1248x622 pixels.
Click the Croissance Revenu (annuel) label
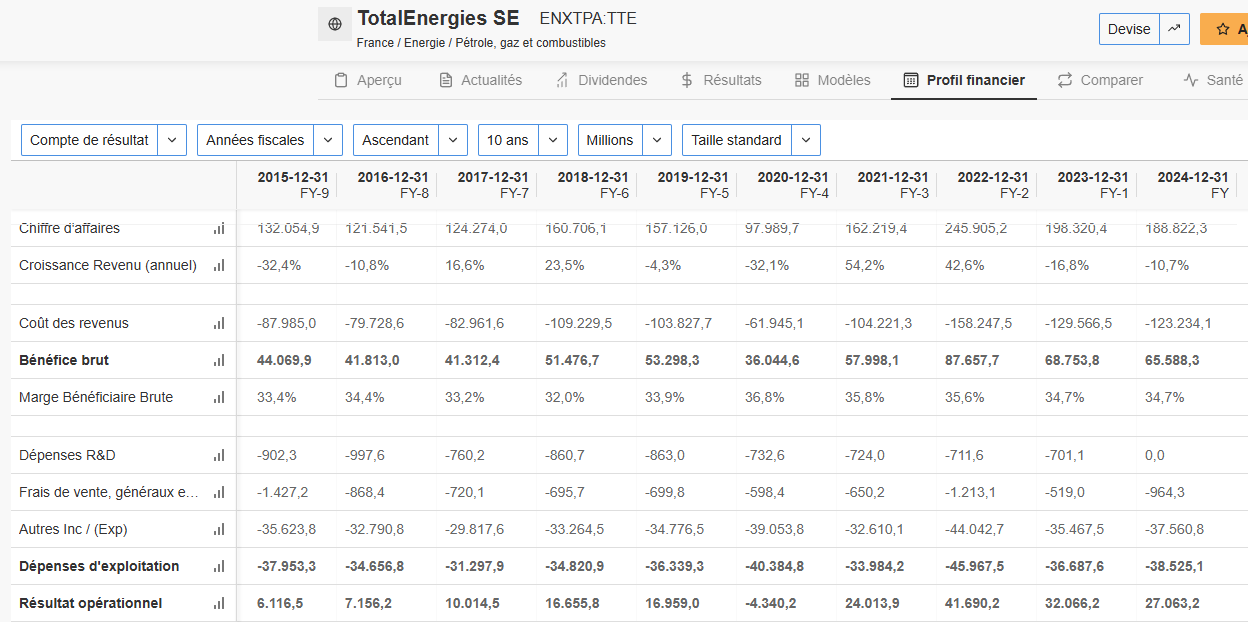(x=108, y=265)
